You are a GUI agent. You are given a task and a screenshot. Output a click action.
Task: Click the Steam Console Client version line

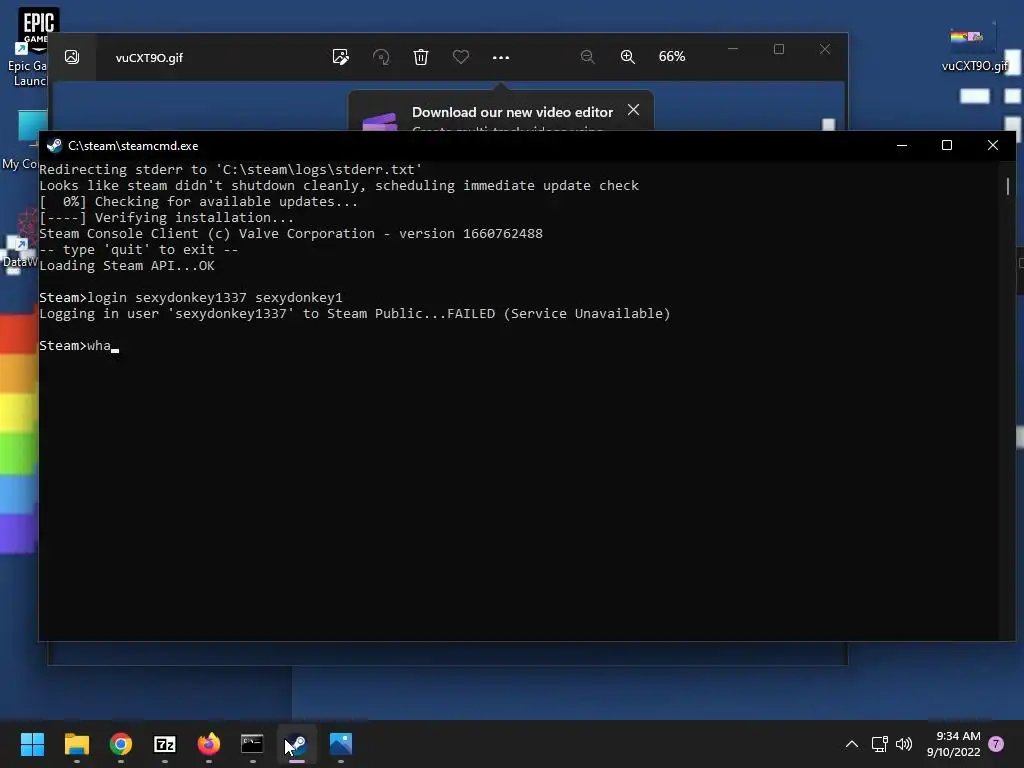point(291,234)
